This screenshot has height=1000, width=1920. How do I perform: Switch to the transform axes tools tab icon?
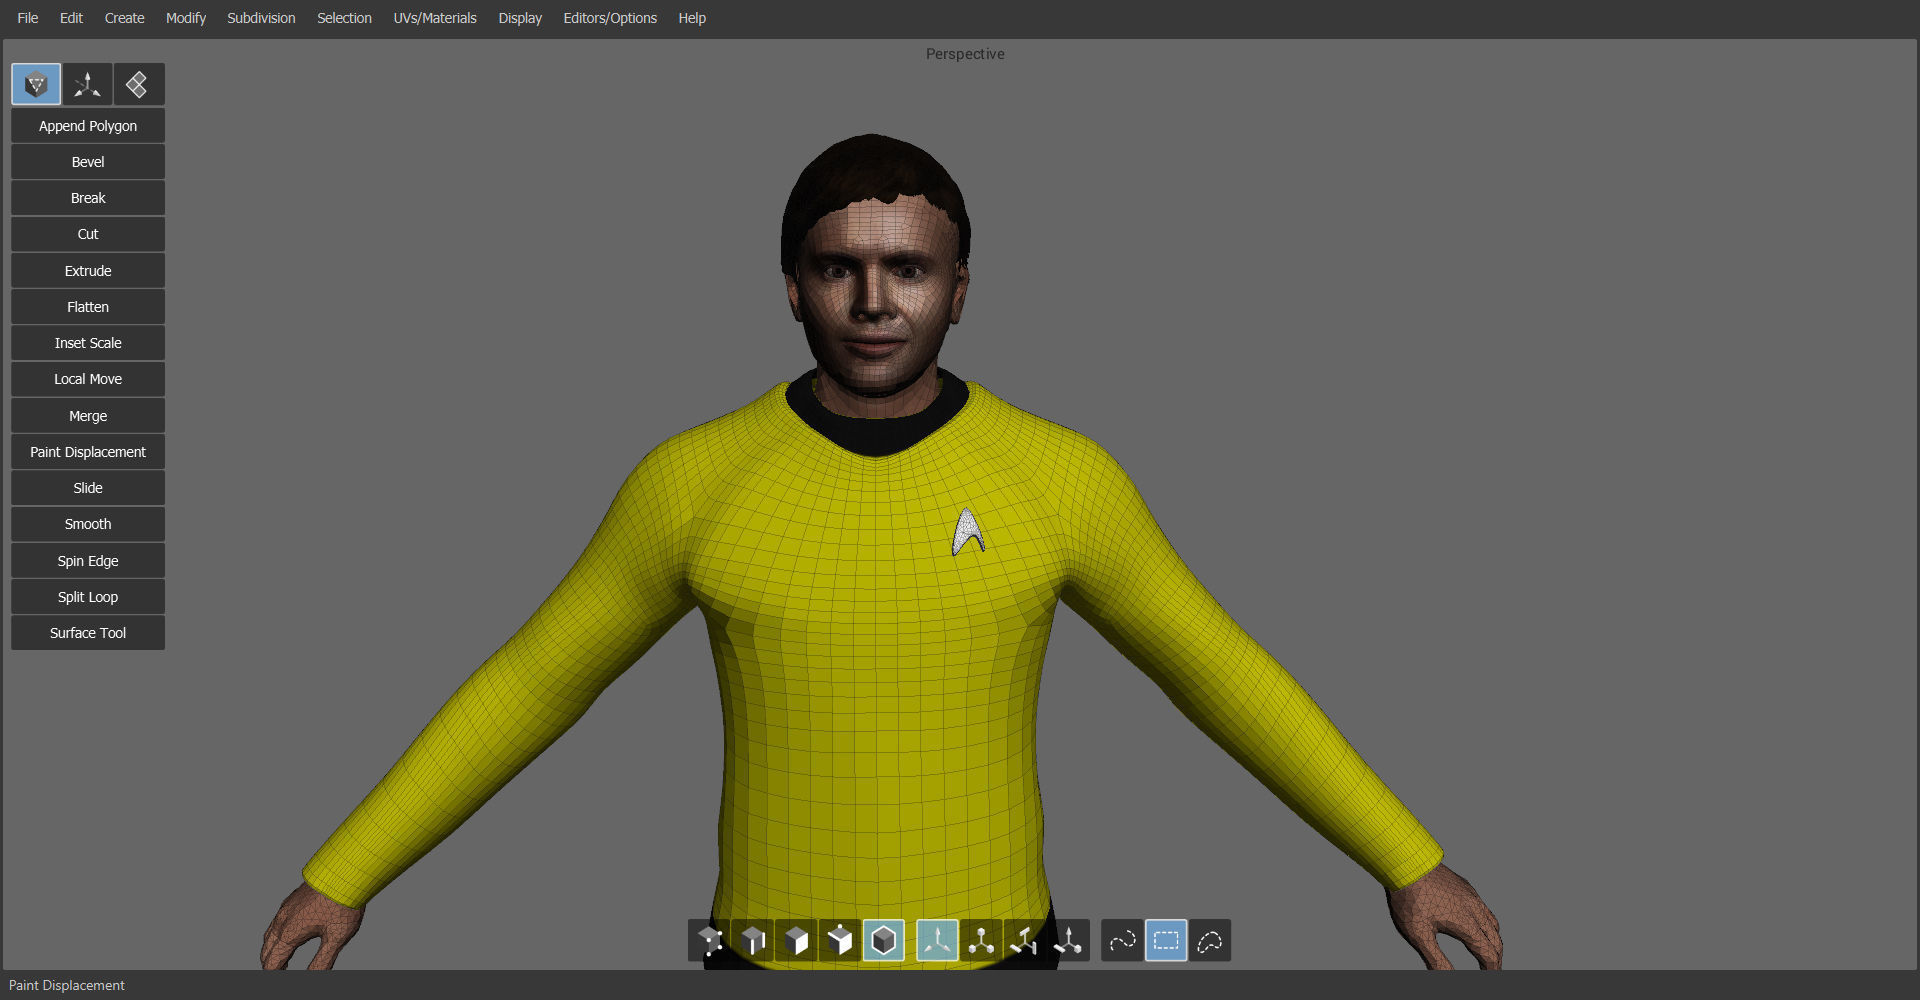coord(88,85)
